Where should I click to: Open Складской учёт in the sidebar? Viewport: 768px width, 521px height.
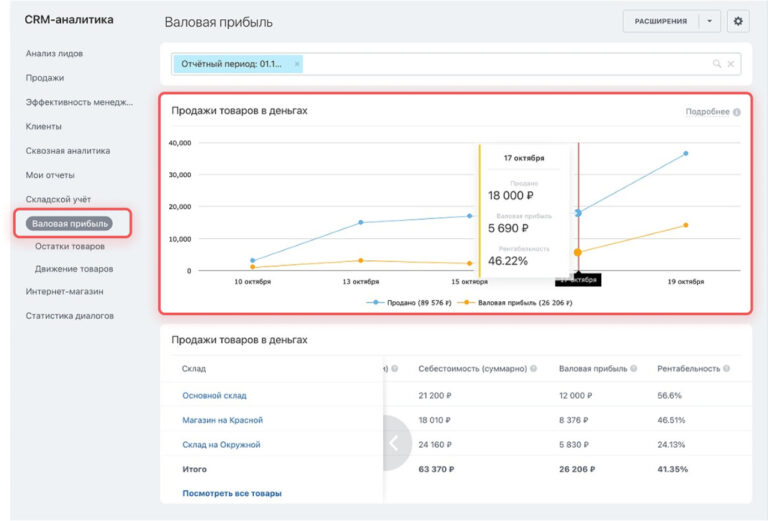click(58, 199)
